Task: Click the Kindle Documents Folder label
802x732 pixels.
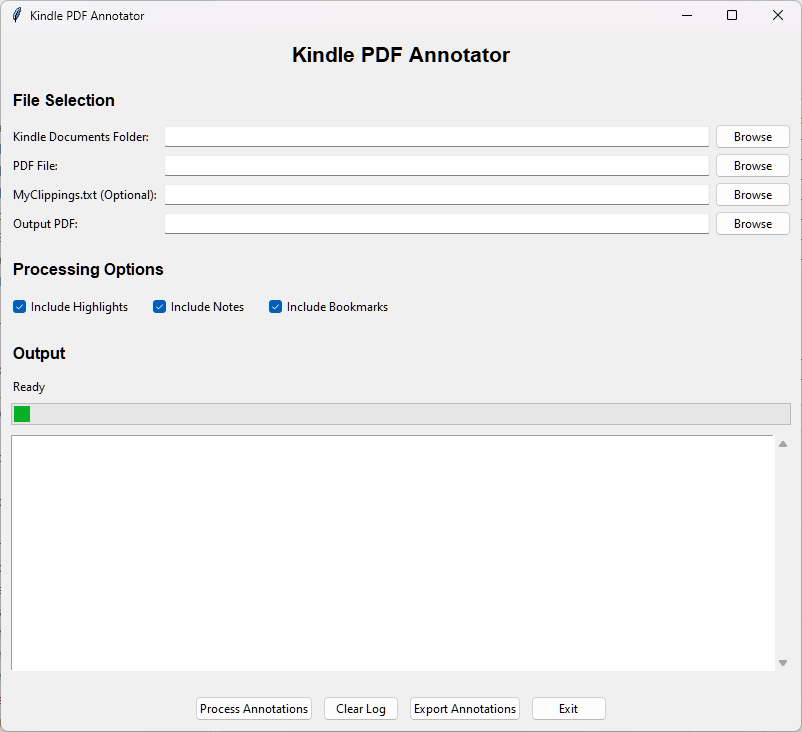Action: click(x=81, y=137)
